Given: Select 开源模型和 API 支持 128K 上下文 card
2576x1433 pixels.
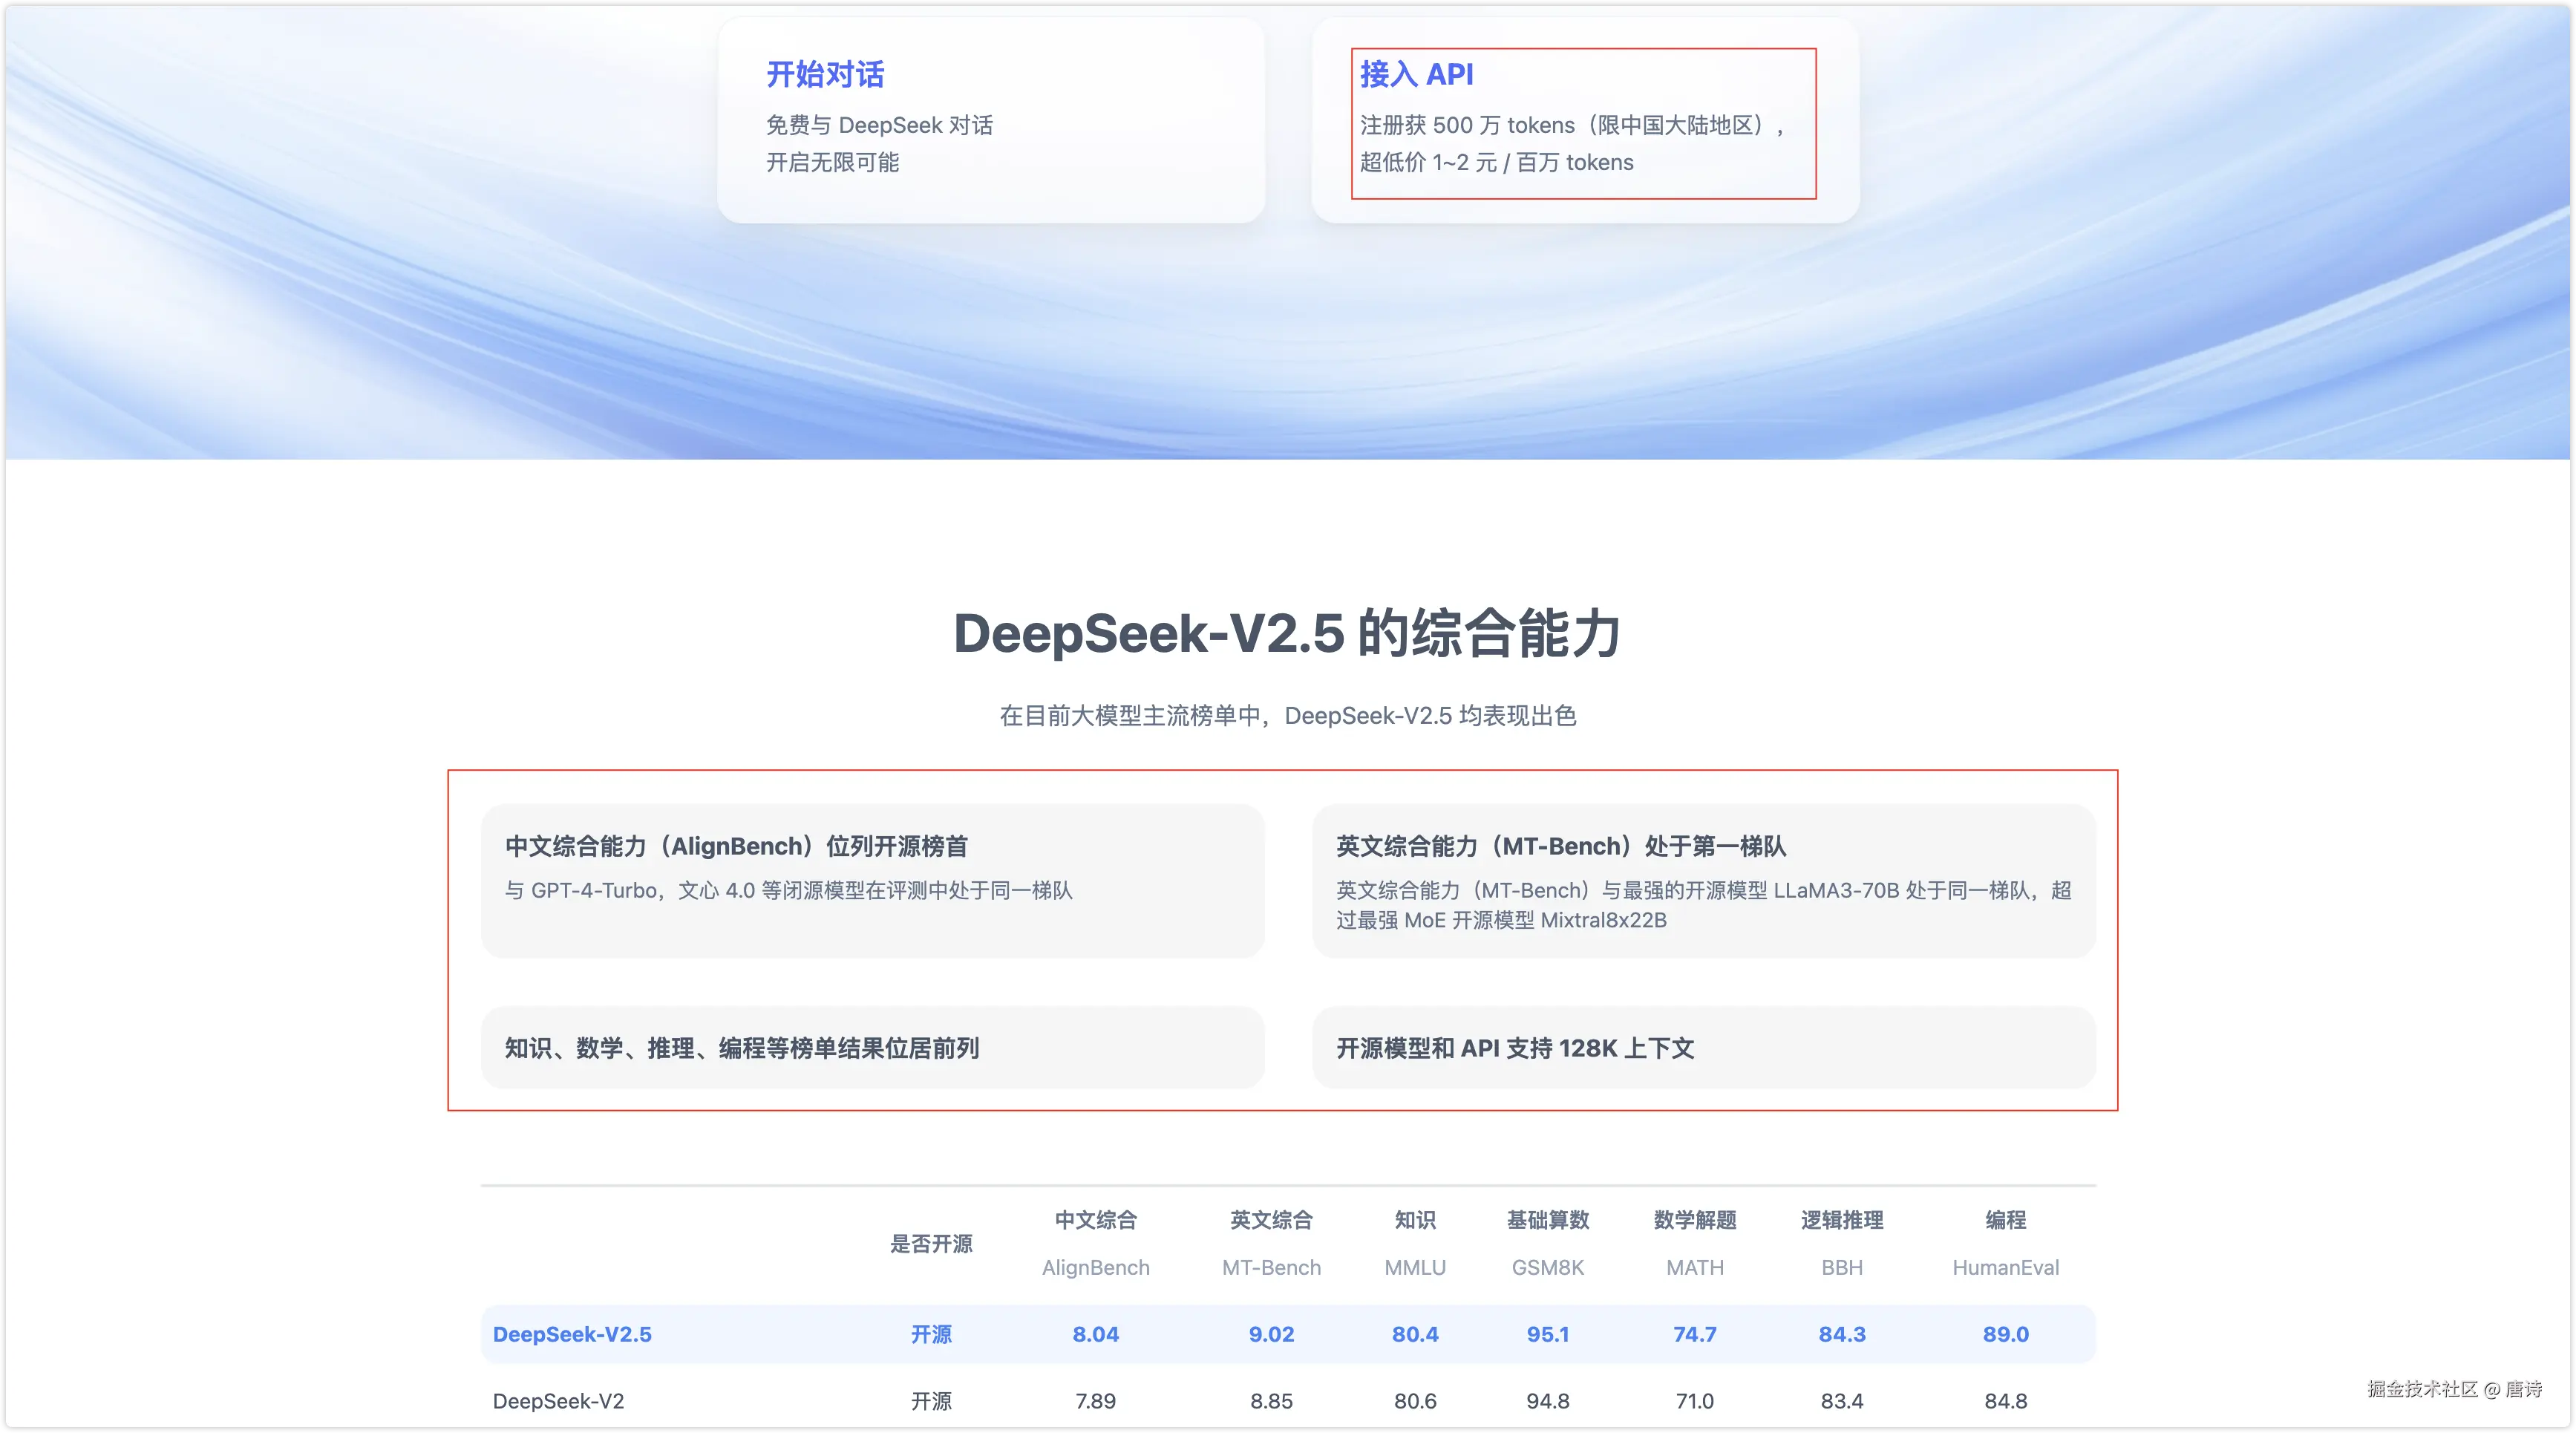Looking at the screenshot, I should tap(1703, 1047).
